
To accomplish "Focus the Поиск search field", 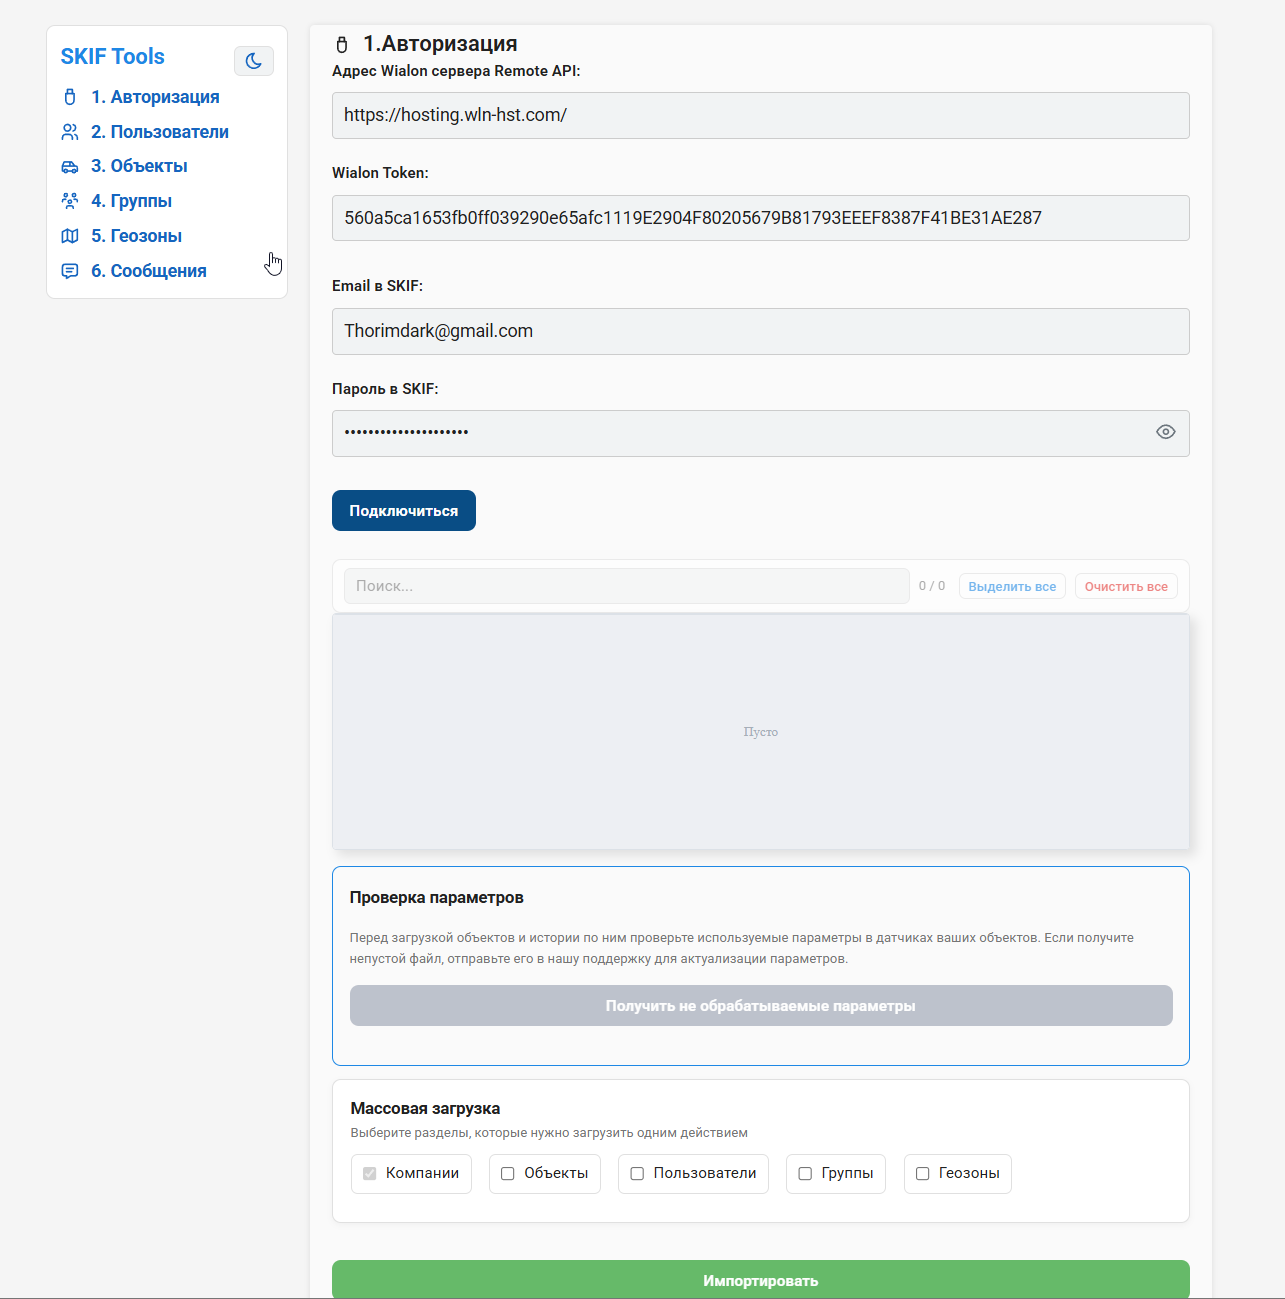I will tap(626, 586).
